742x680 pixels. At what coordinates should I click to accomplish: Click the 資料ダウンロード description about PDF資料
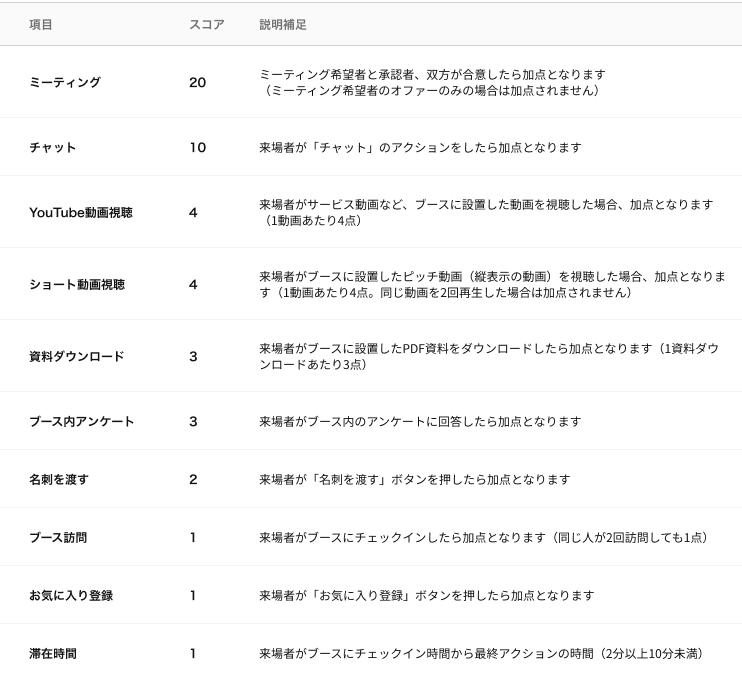[x=489, y=356]
